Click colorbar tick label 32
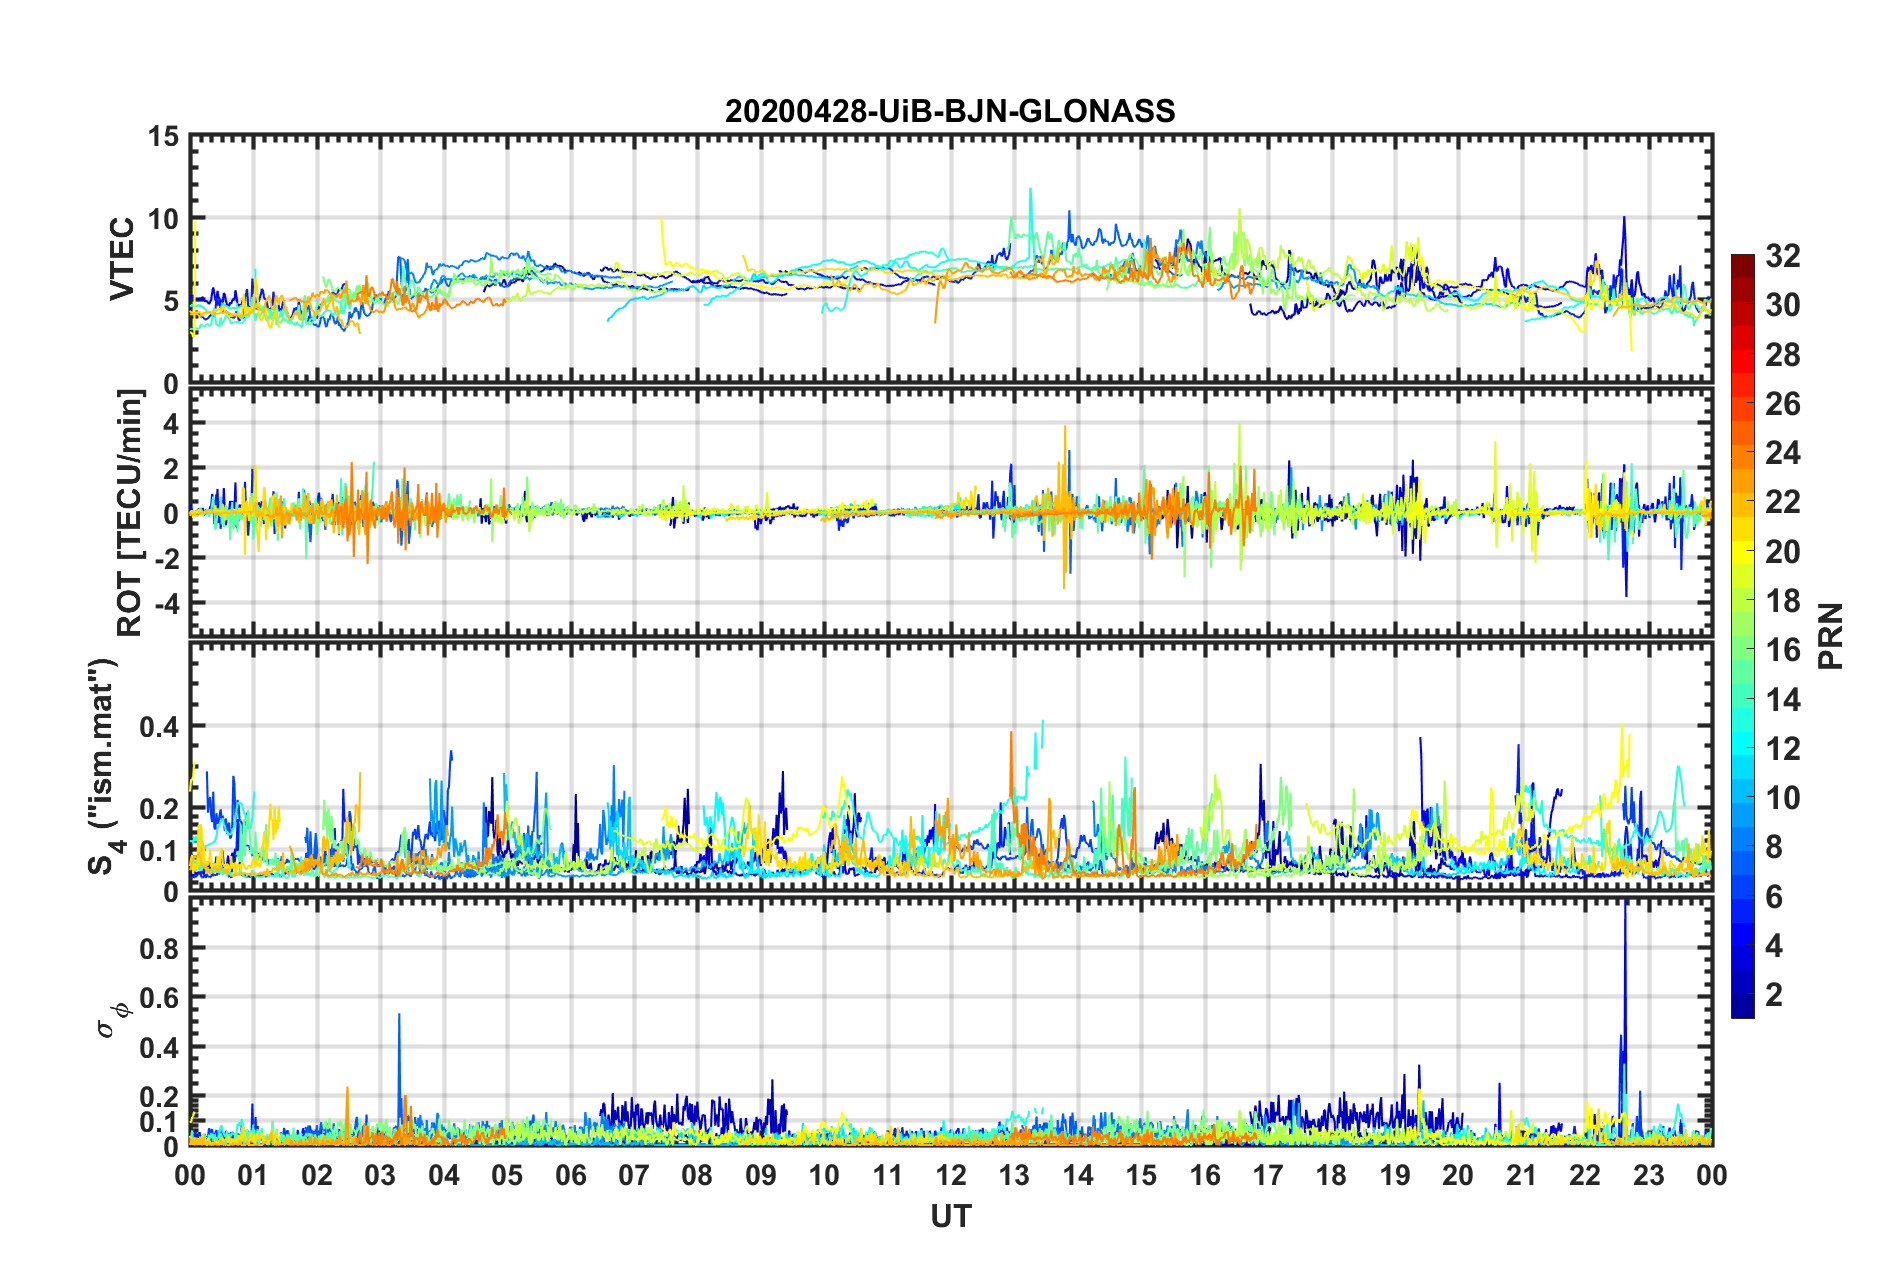1902x1272 pixels. coord(1783,256)
